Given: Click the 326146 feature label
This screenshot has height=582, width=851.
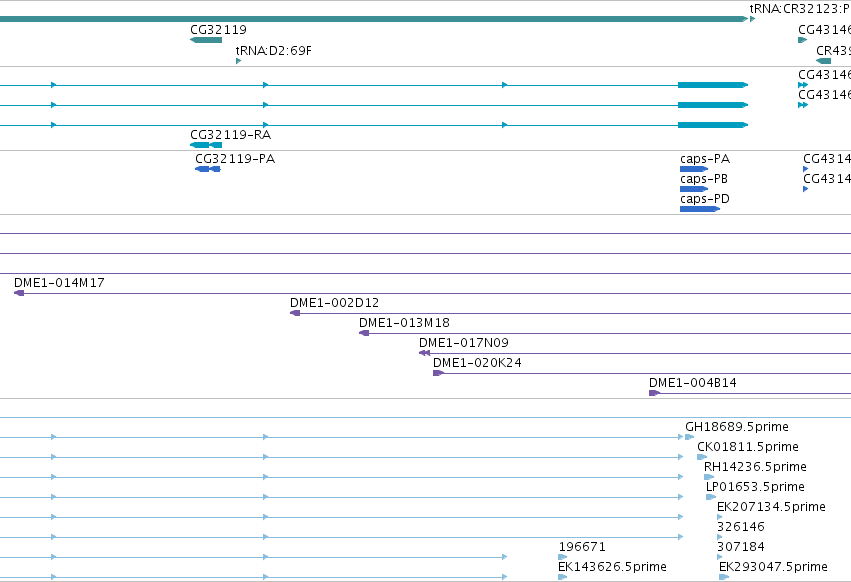Looking at the screenshot, I should tap(740, 527).
